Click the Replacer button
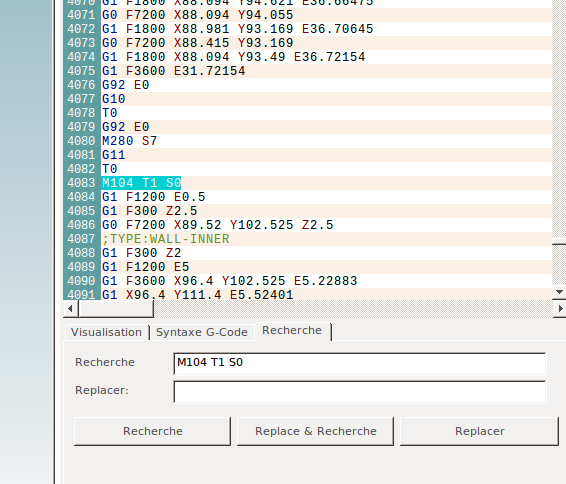This screenshot has height=484, width=566. [x=479, y=431]
